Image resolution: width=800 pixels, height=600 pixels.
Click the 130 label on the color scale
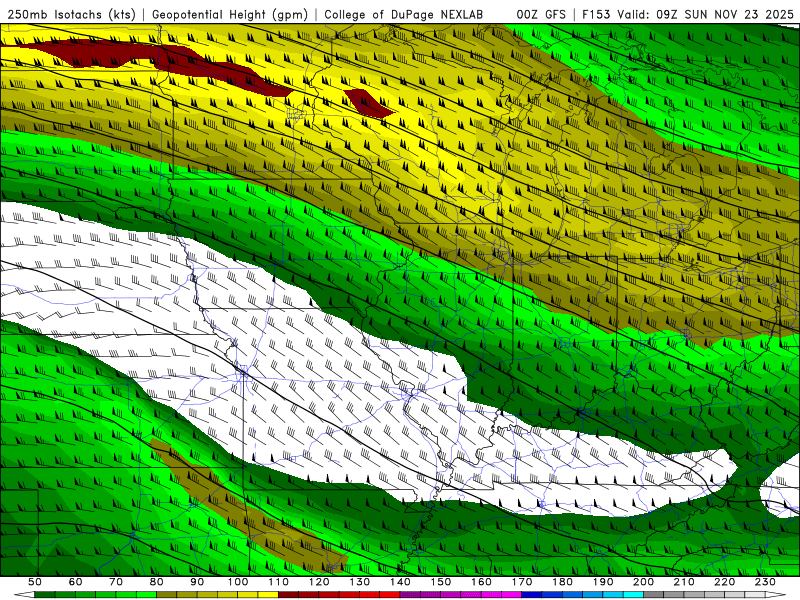point(359,582)
